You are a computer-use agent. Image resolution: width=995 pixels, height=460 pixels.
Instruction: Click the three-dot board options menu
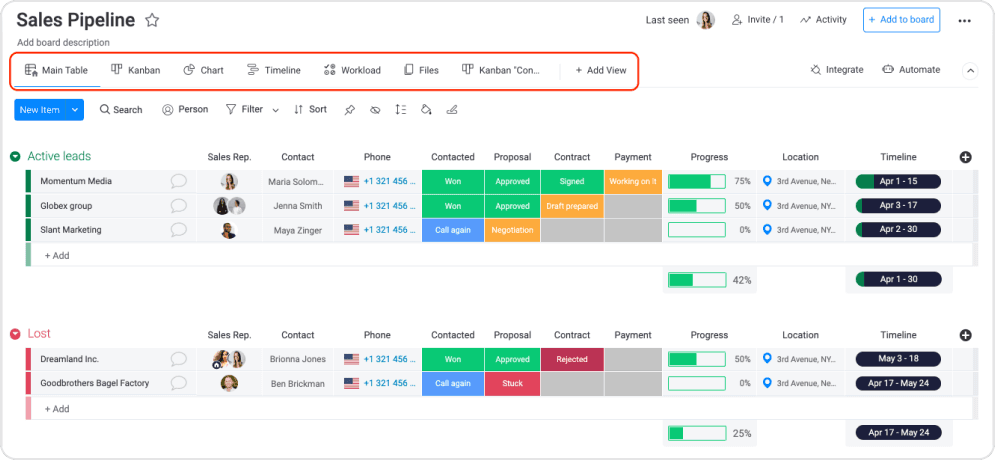(964, 21)
